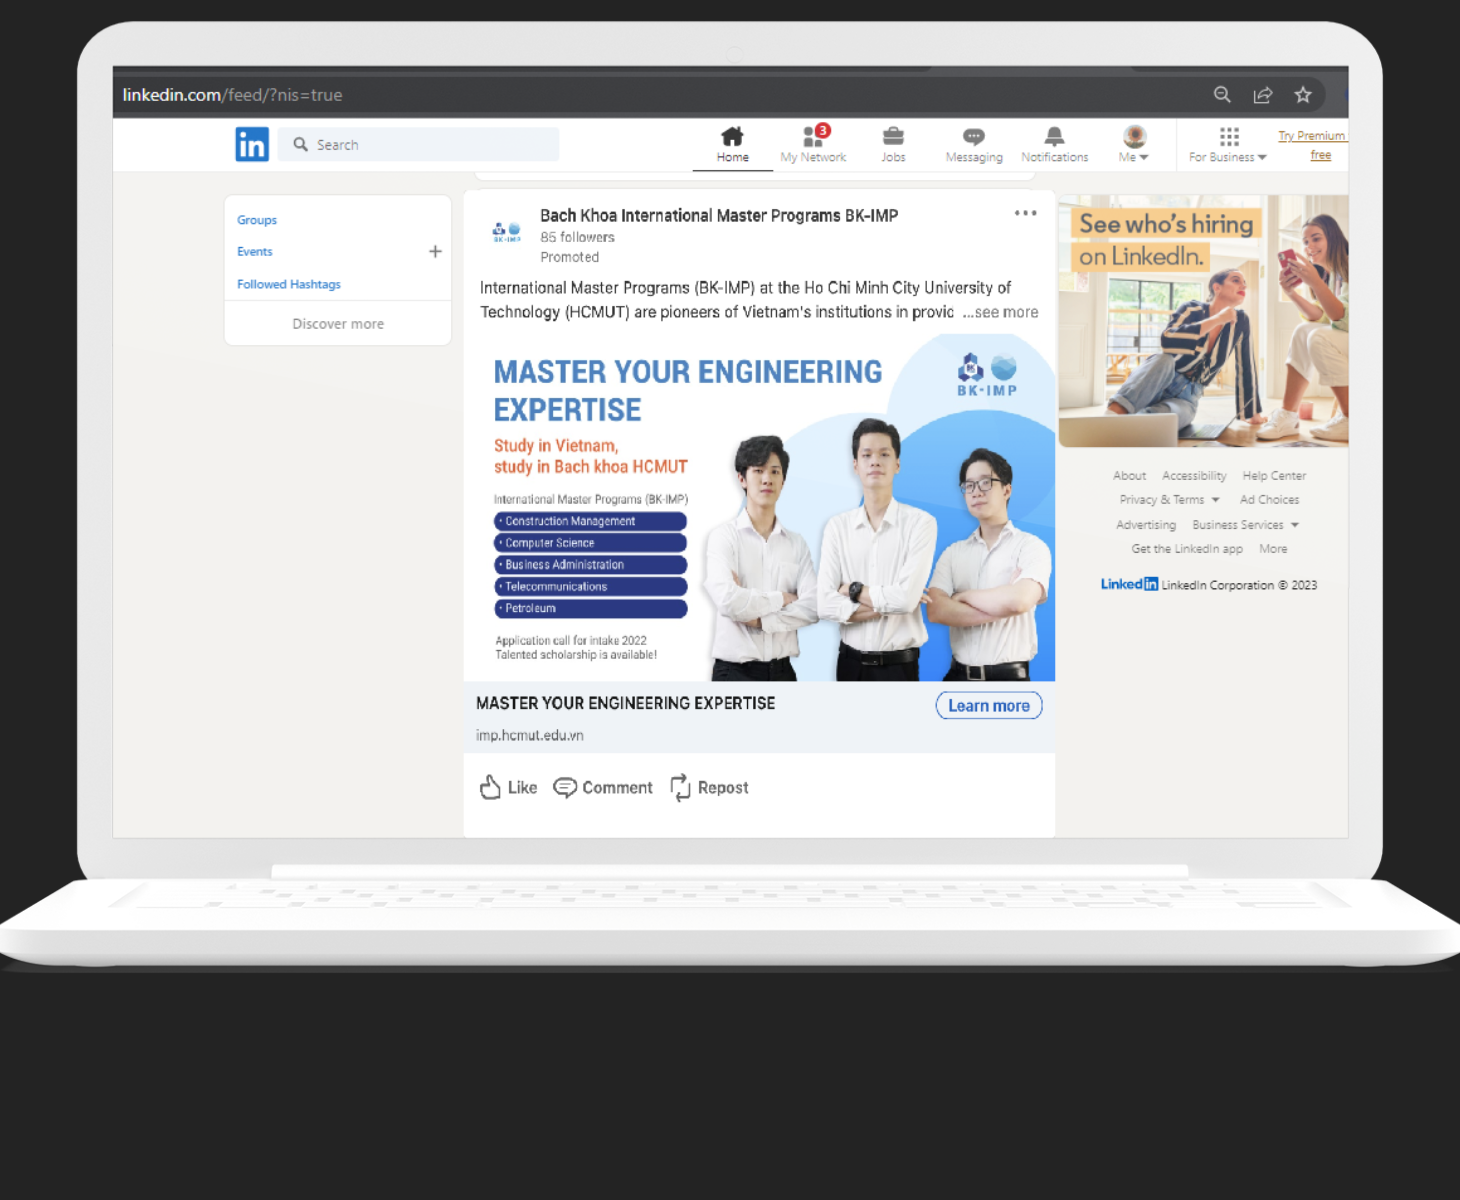Image resolution: width=1460 pixels, height=1200 pixels.
Task: Open My Network with notification badge
Action: pos(813,144)
